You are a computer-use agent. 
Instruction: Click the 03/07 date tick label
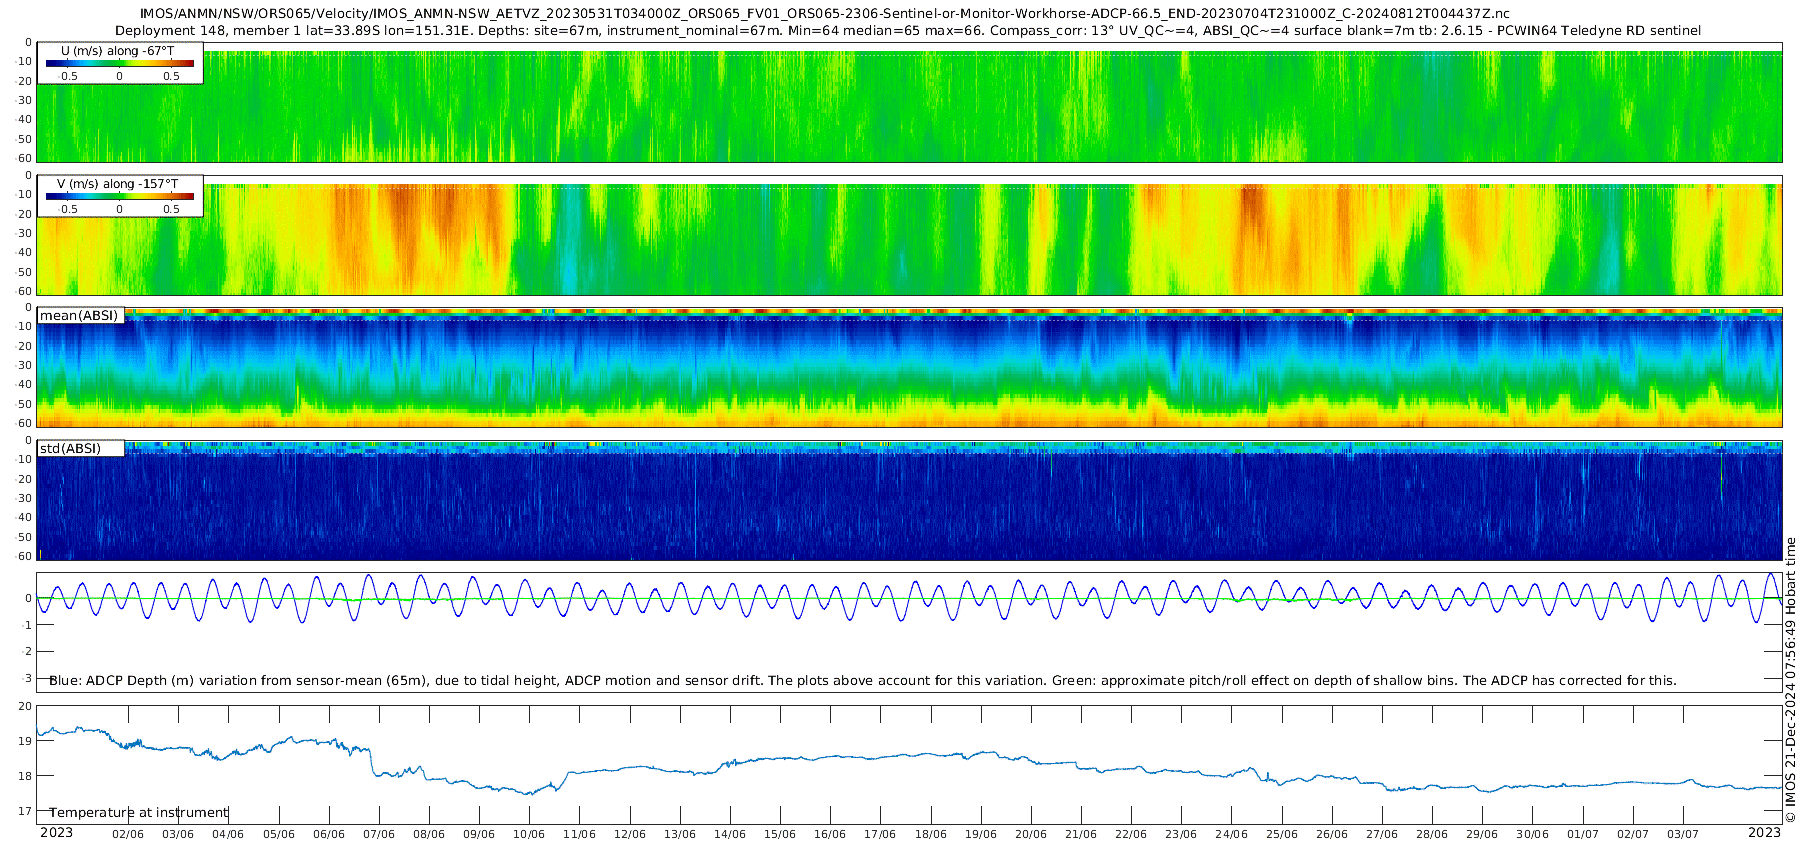pyautogui.click(x=1683, y=834)
